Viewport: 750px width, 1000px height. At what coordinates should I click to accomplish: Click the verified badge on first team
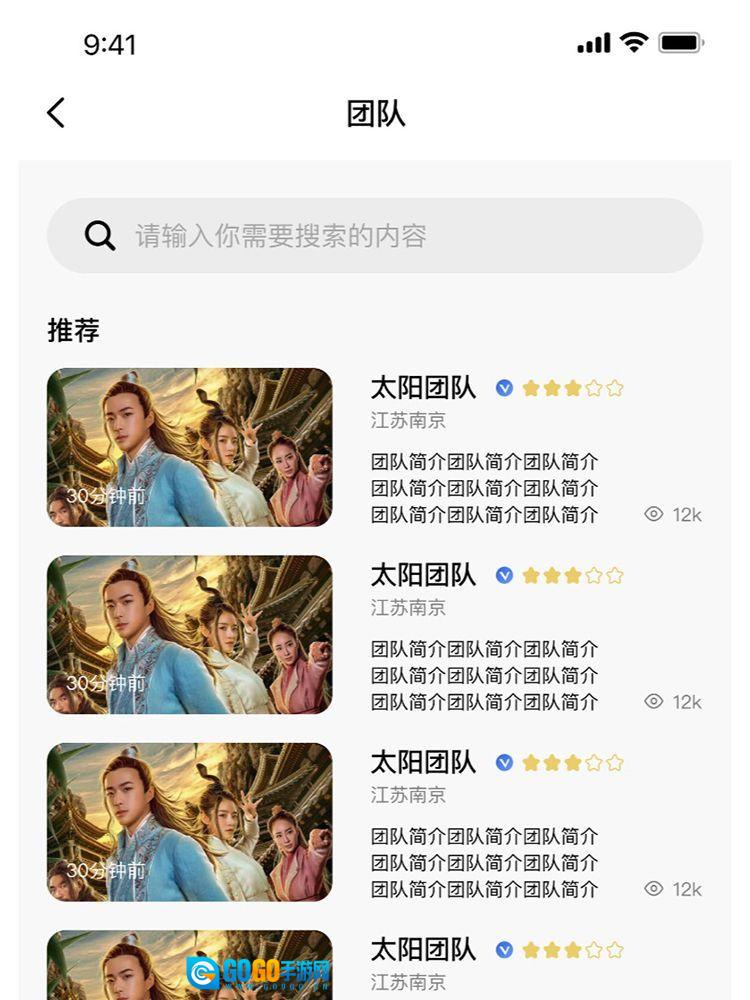click(x=504, y=388)
